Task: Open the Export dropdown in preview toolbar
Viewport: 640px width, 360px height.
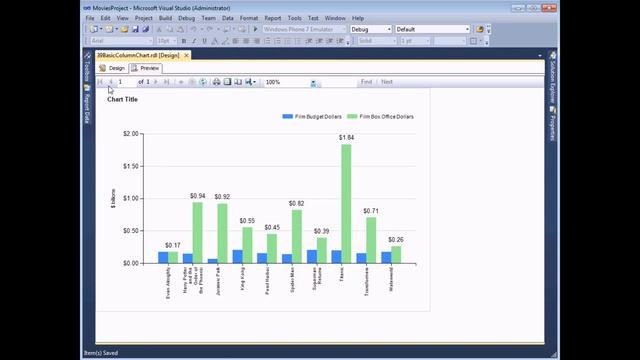Action: (x=250, y=82)
